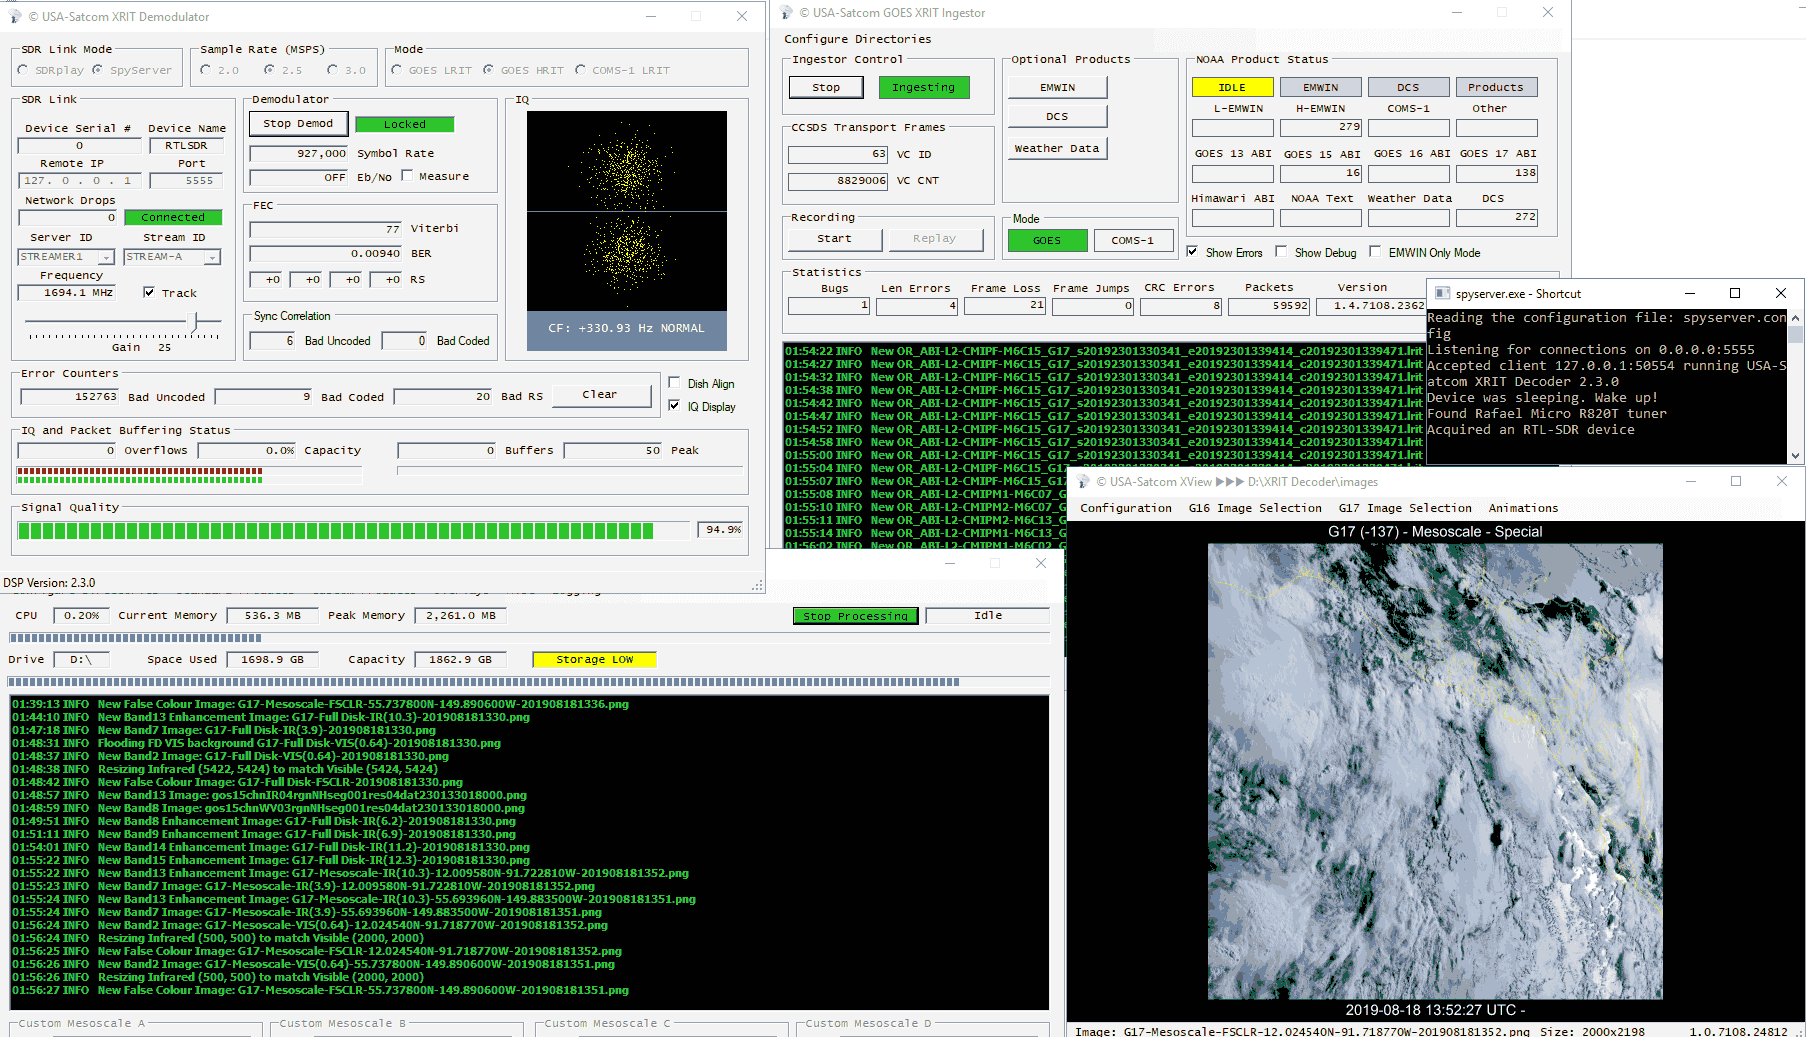The image size is (1806, 1037).
Task: Click the DCS optional products button
Action: (1058, 116)
